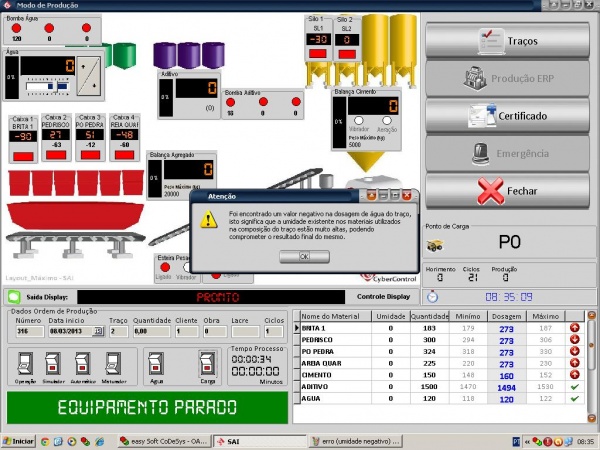Click the ADITIVO green checkmark icon
This screenshot has height=450, width=600.
point(577,384)
